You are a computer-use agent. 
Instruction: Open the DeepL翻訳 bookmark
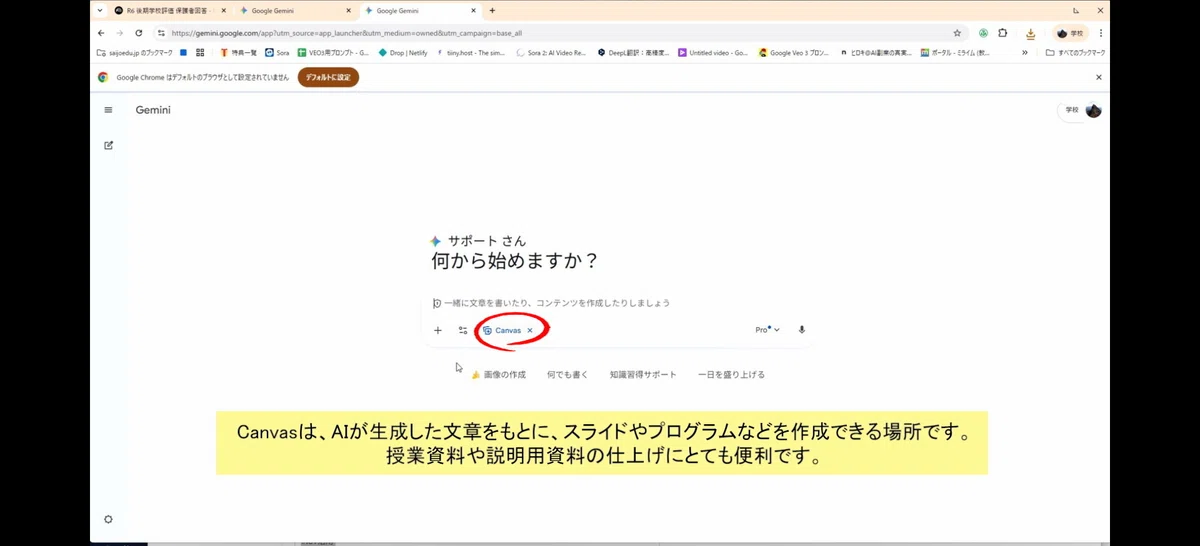pos(633,53)
